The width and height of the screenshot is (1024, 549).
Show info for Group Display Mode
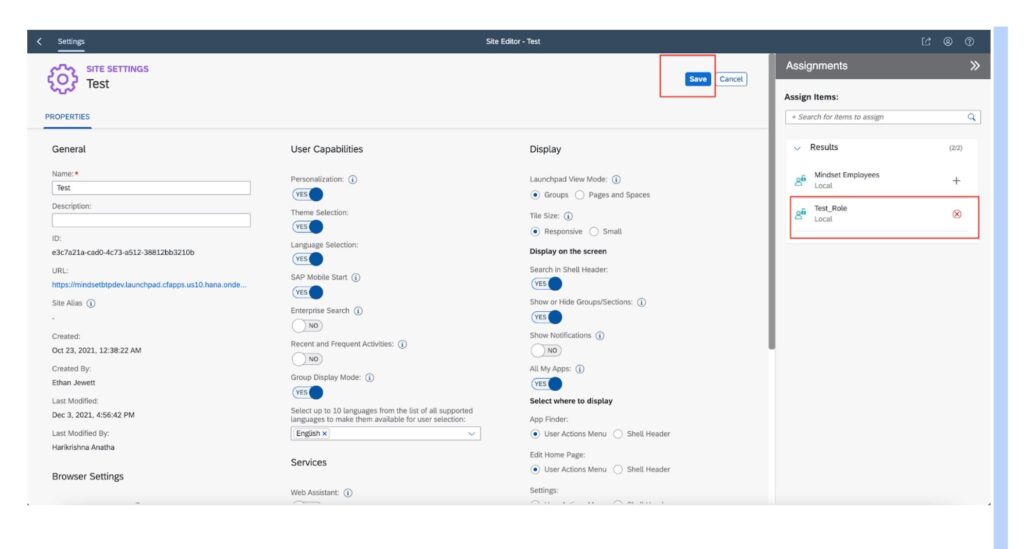tap(370, 377)
